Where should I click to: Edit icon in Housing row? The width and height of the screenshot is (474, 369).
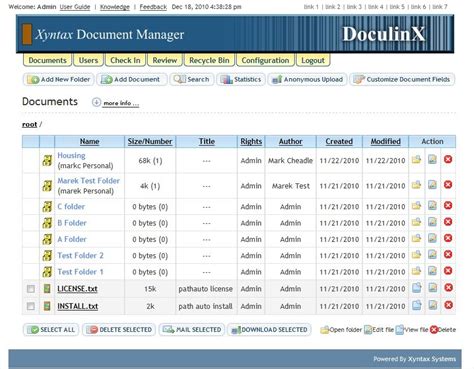432,160
